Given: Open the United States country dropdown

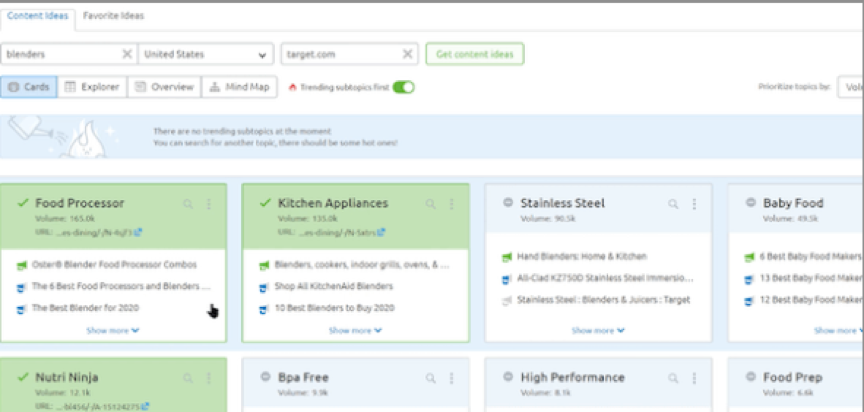Looking at the screenshot, I should (206, 54).
